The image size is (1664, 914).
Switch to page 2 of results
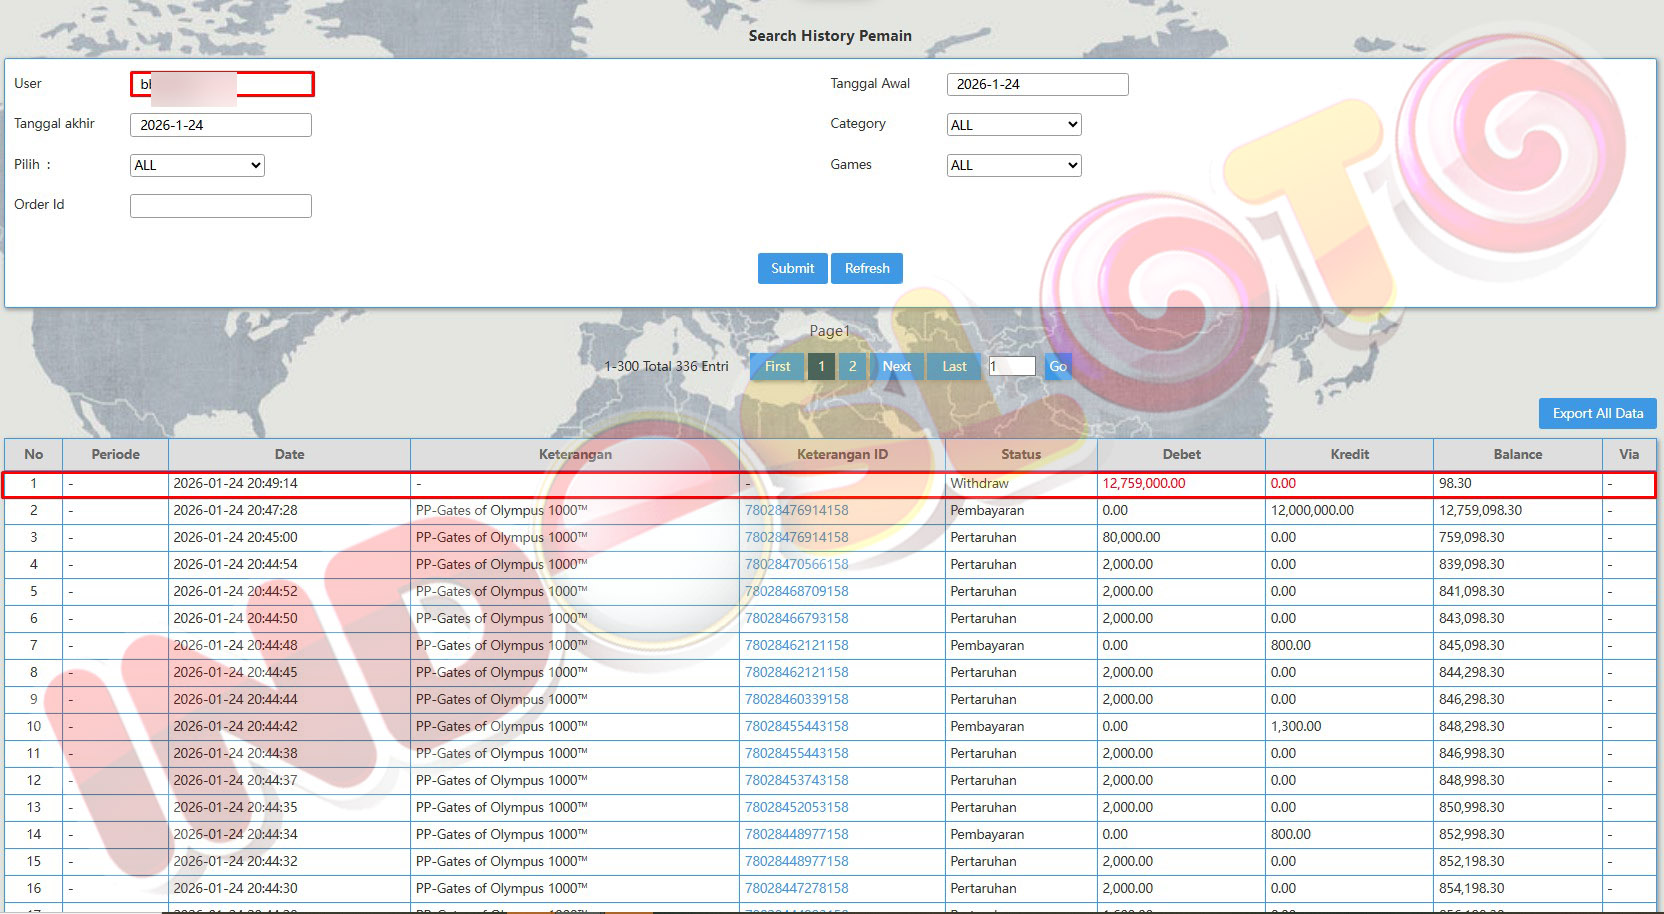[852, 366]
